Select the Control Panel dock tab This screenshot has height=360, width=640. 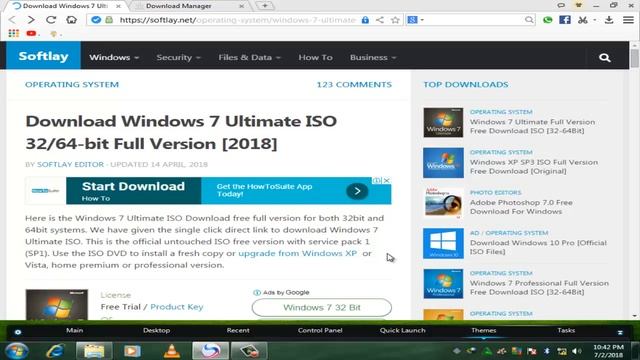click(x=320, y=330)
